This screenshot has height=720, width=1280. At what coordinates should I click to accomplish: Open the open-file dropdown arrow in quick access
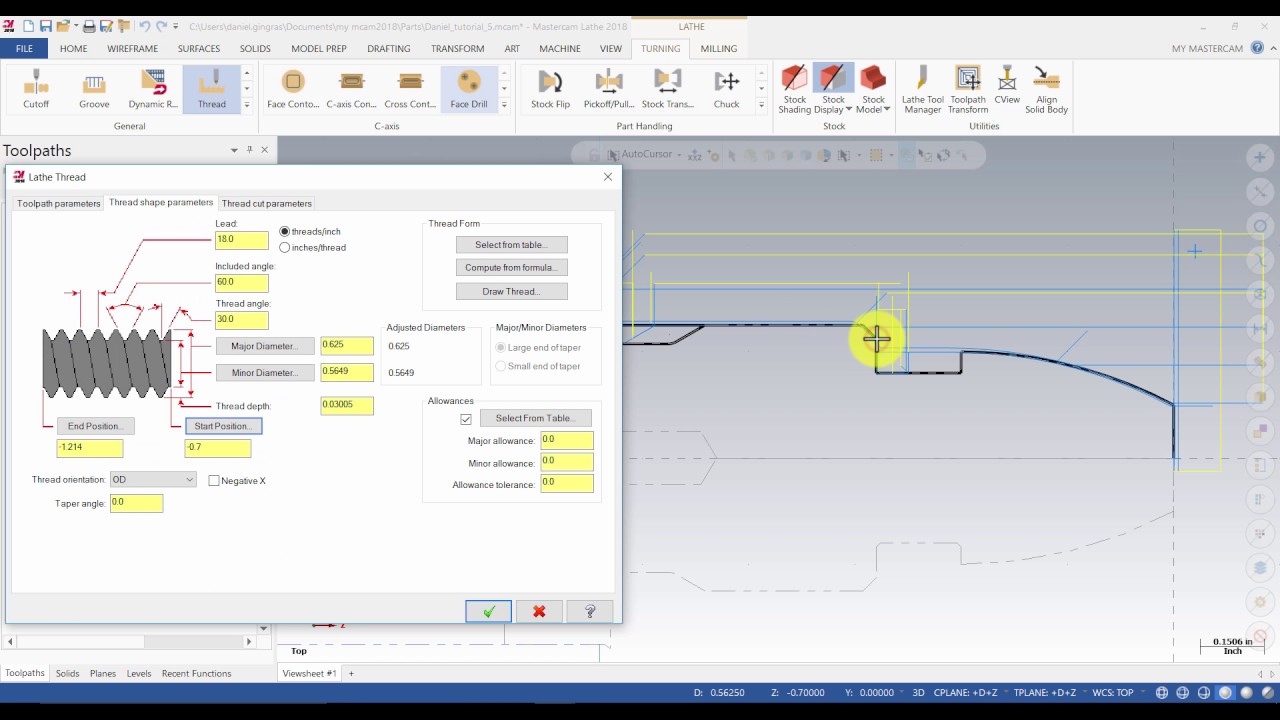[76, 26]
